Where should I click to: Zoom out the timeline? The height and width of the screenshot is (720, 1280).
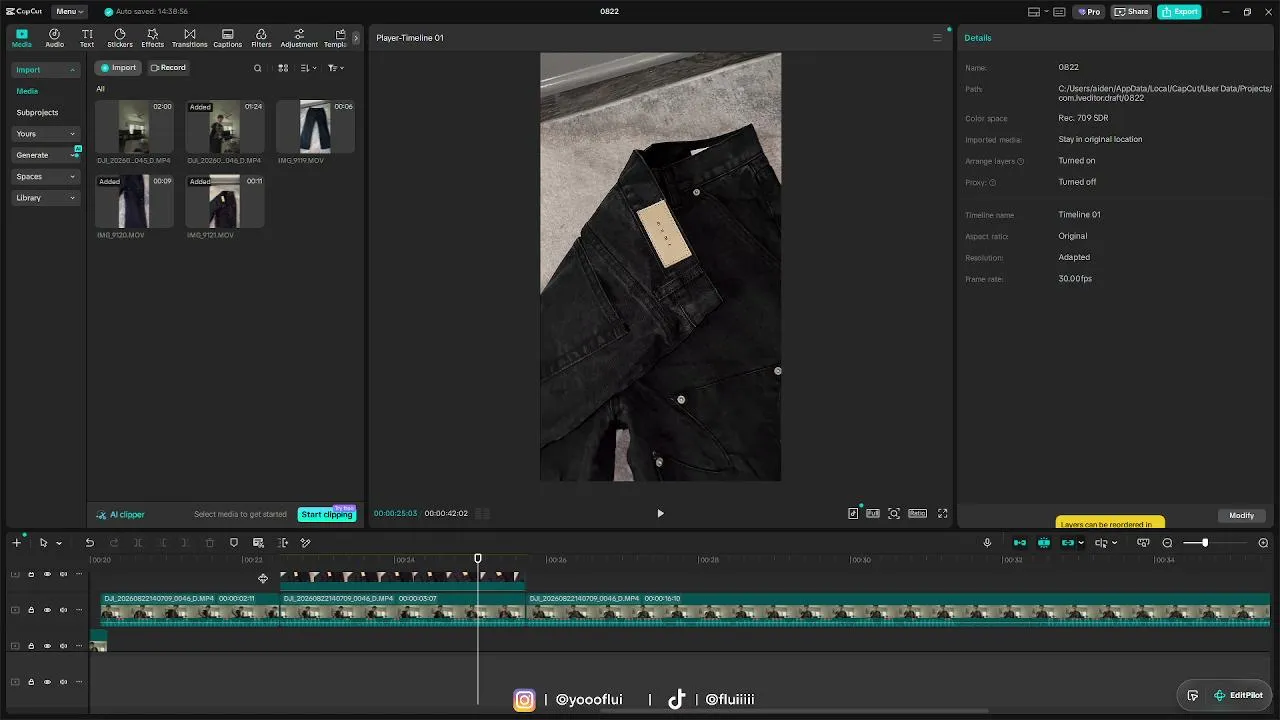coord(1167,543)
